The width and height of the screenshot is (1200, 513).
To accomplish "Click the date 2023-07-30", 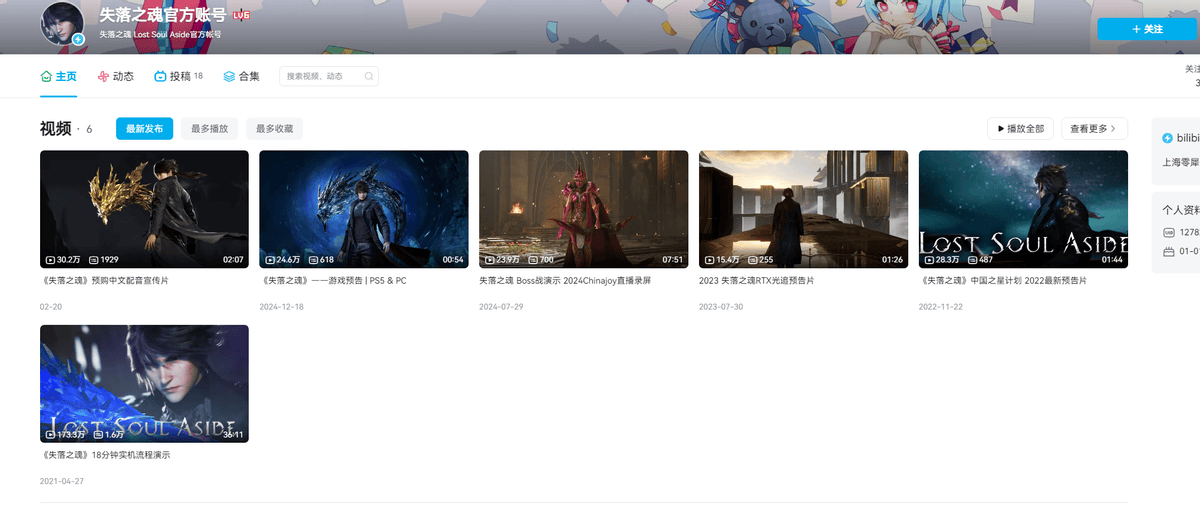I will (x=721, y=307).
